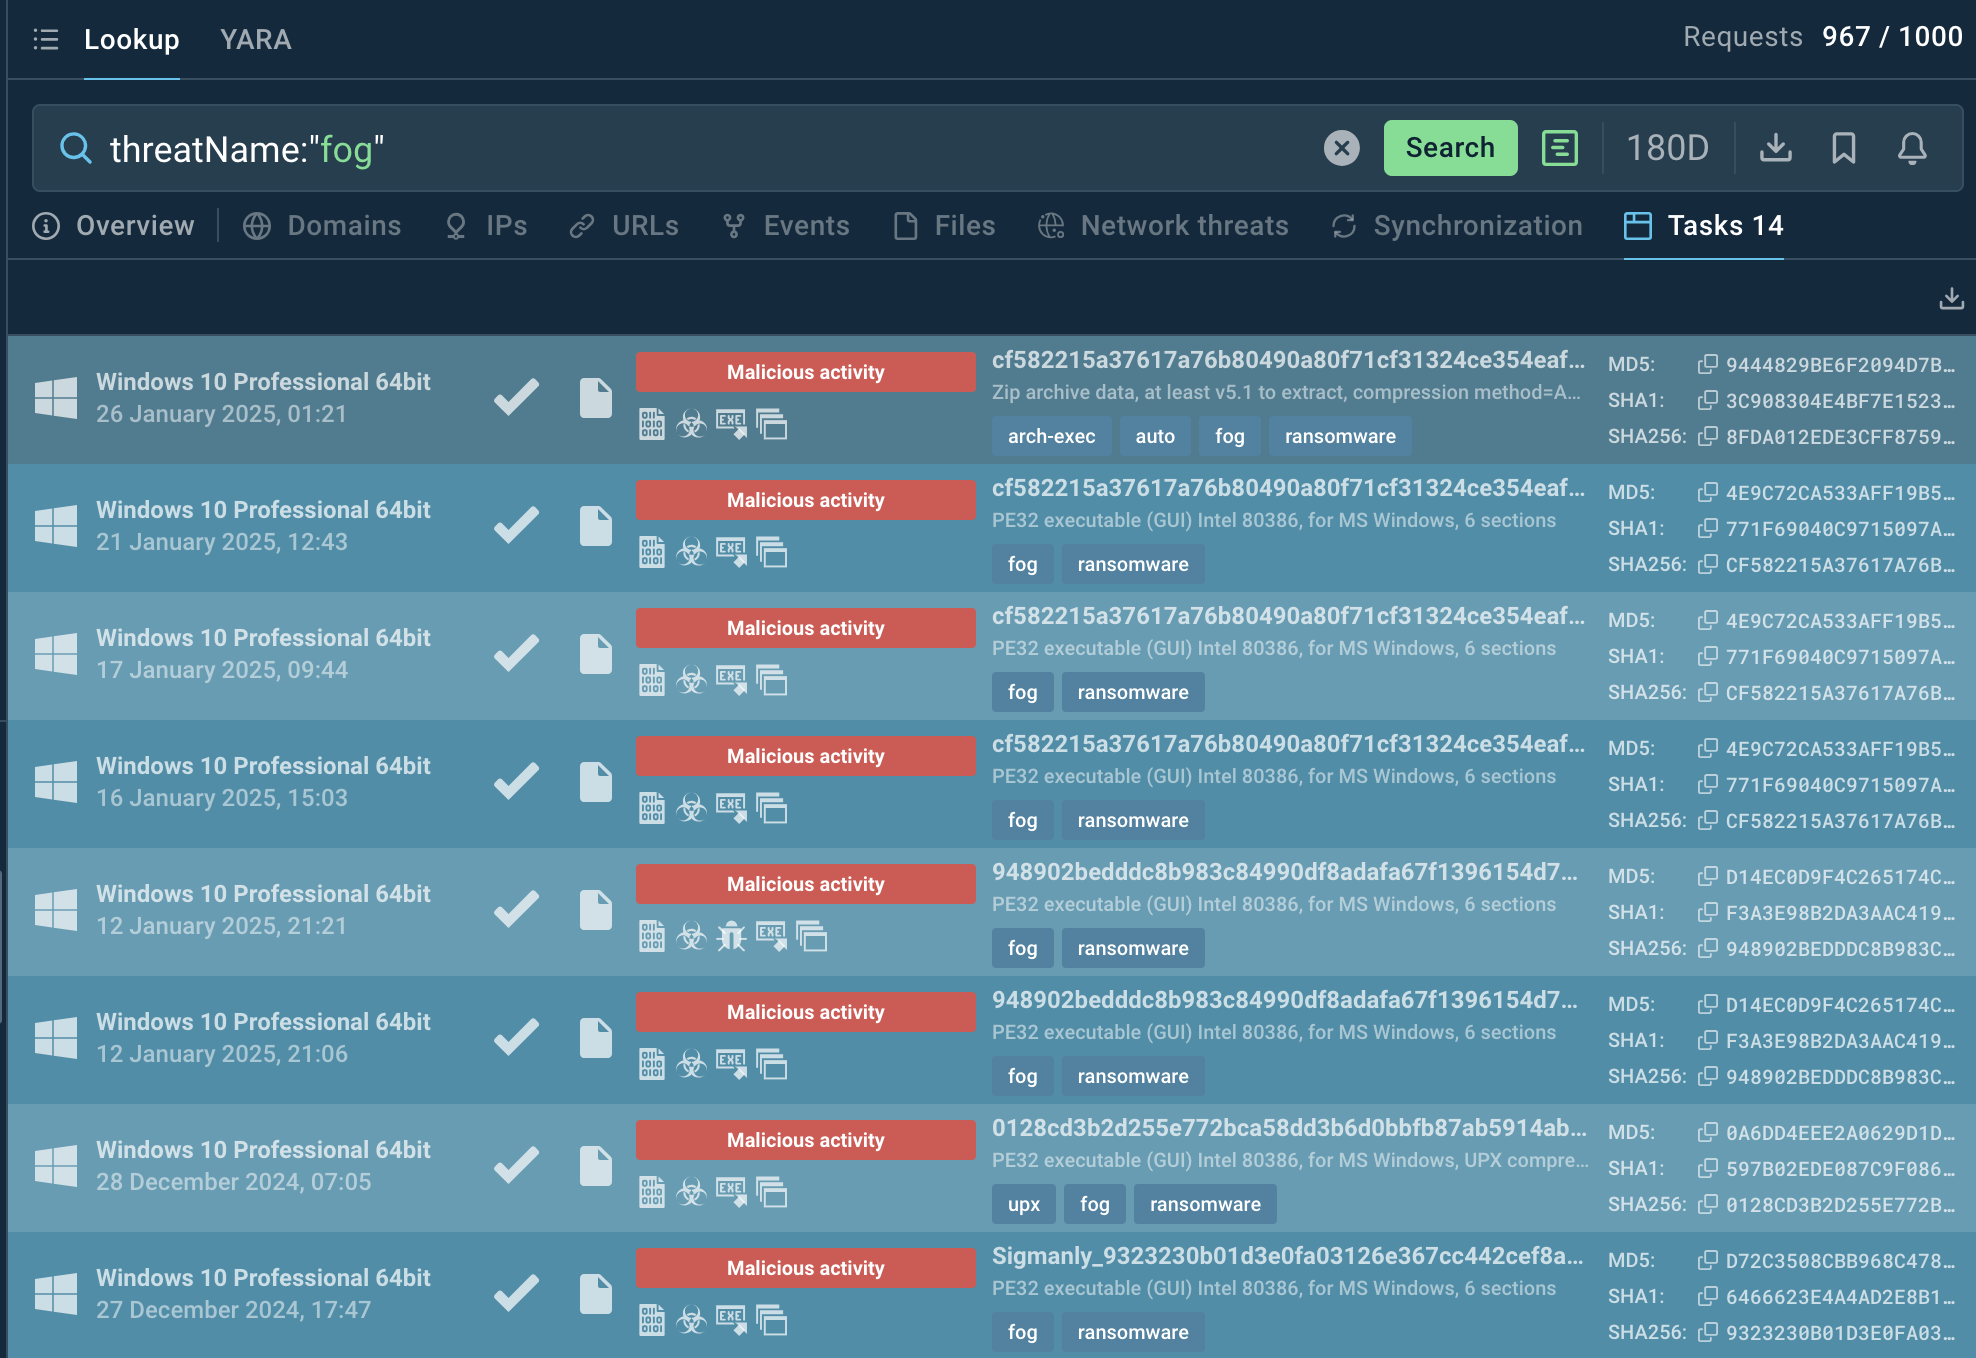Screen dimensions: 1976x1358
Task: Select the upx tag on December task
Action: 1023,1204
